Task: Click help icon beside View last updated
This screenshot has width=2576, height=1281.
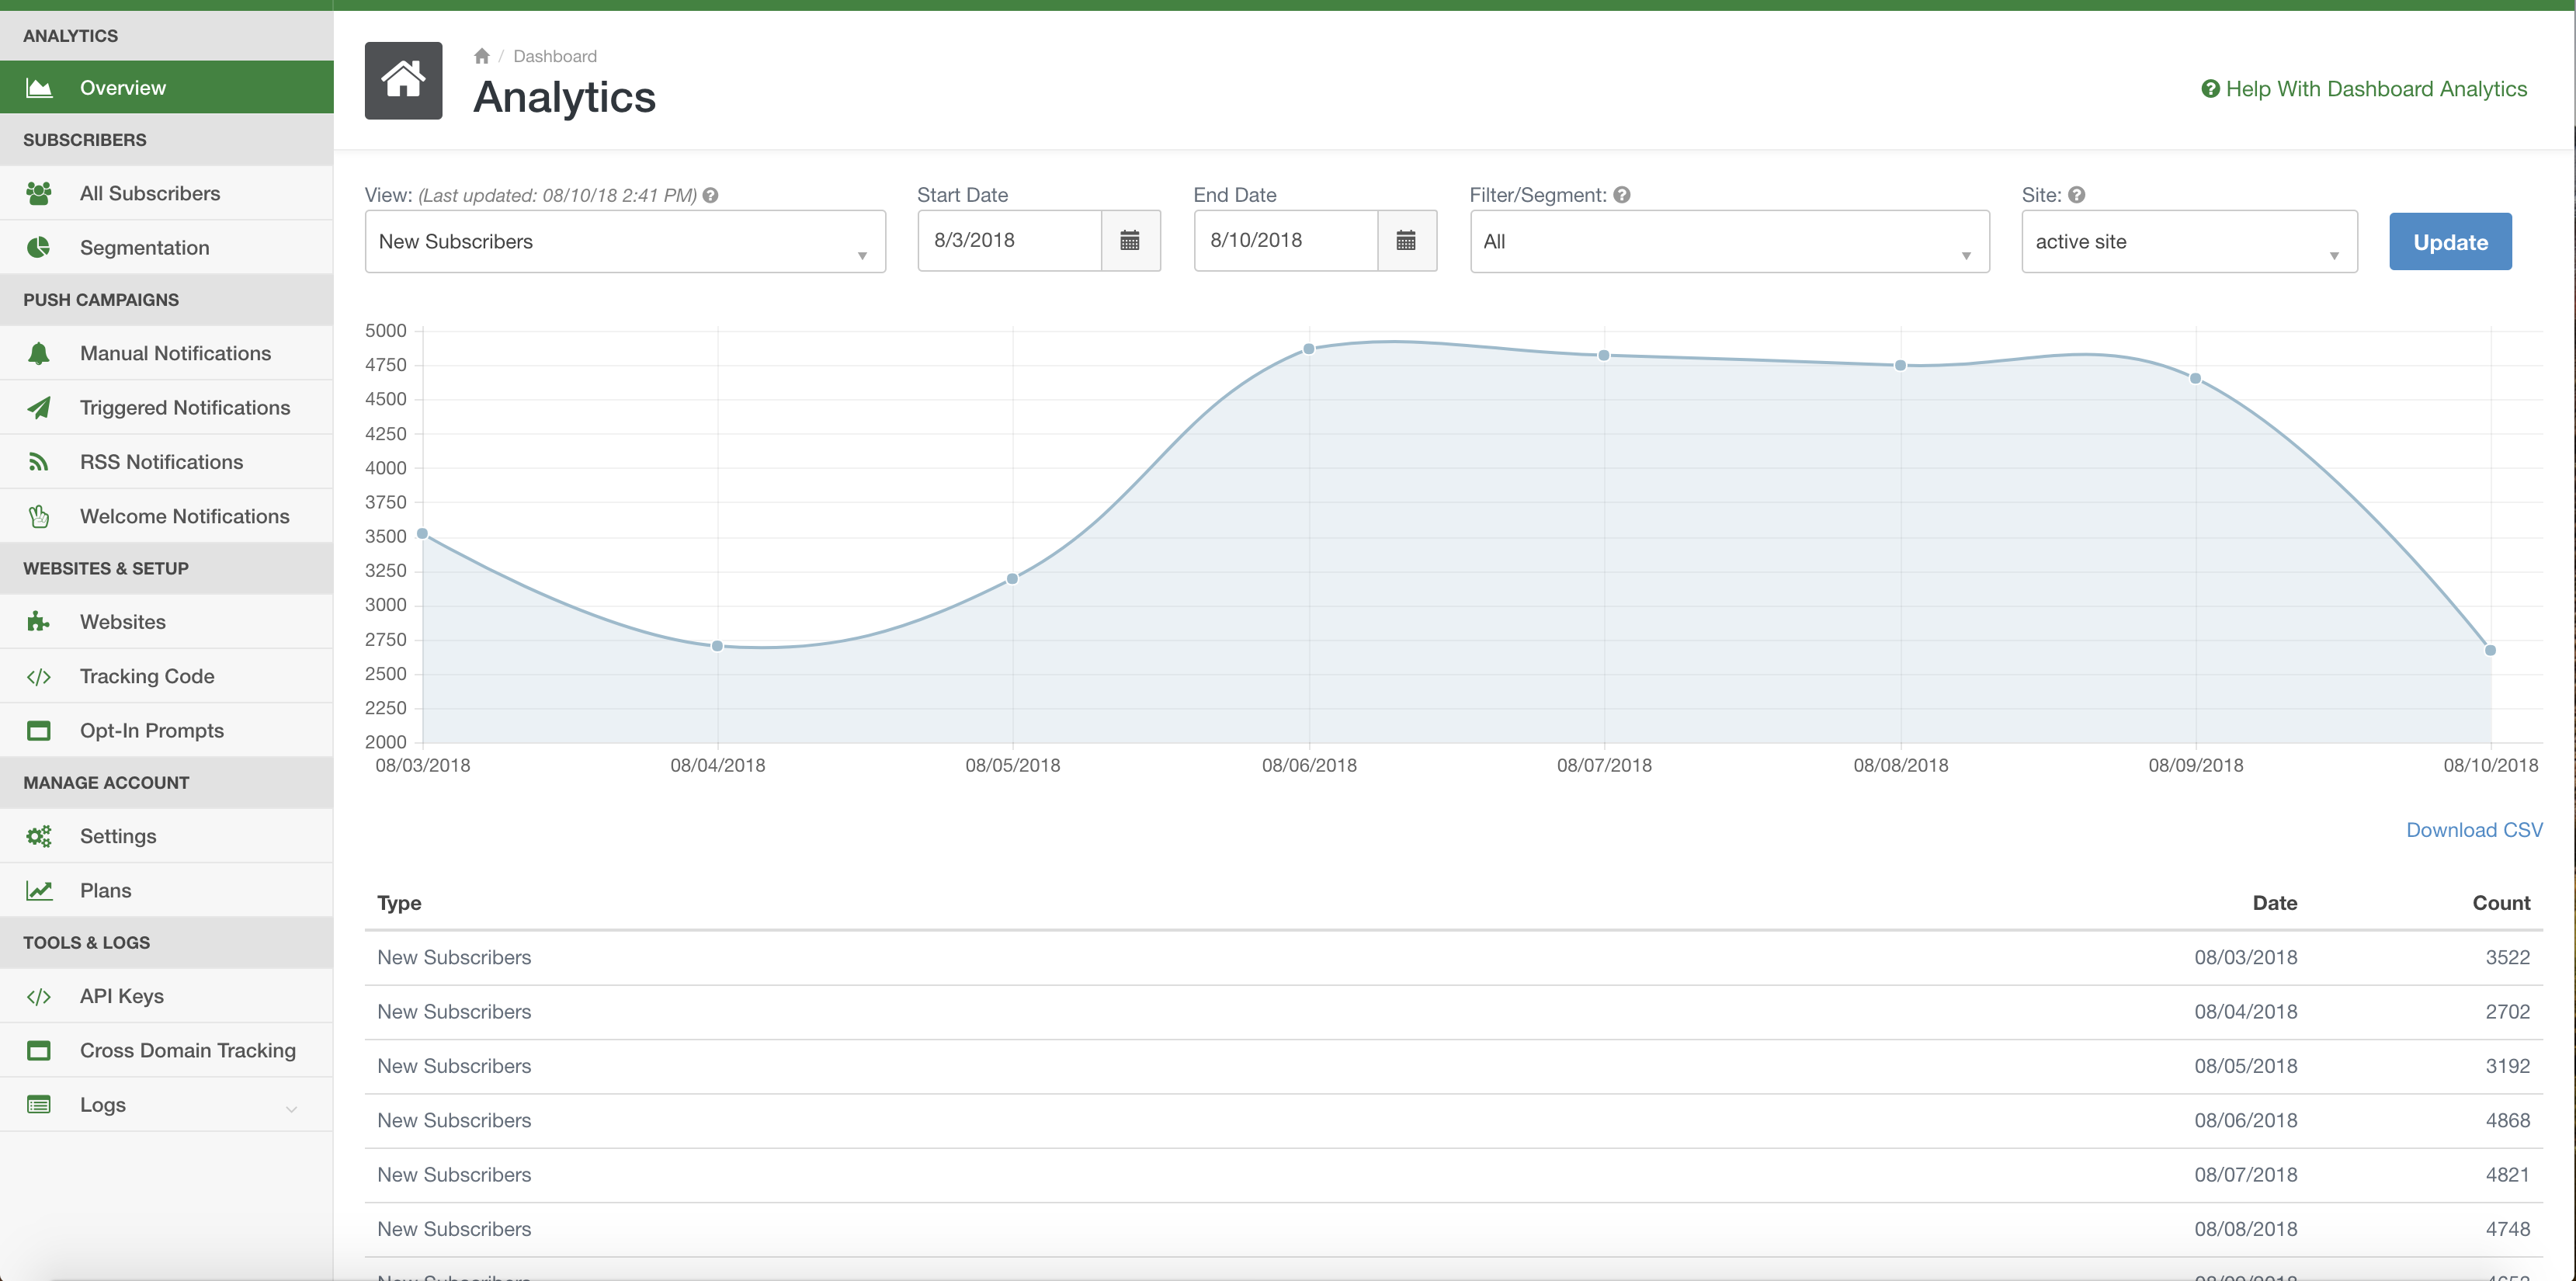Action: click(710, 195)
